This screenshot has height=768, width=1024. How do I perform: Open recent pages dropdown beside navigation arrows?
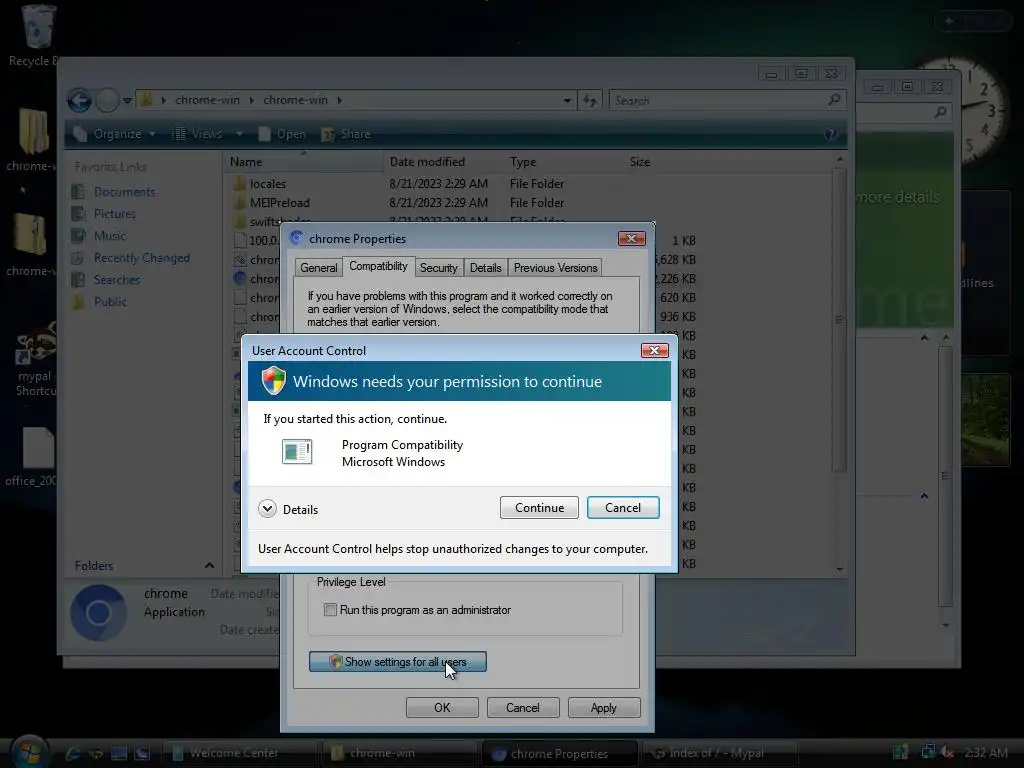(x=127, y=101)
